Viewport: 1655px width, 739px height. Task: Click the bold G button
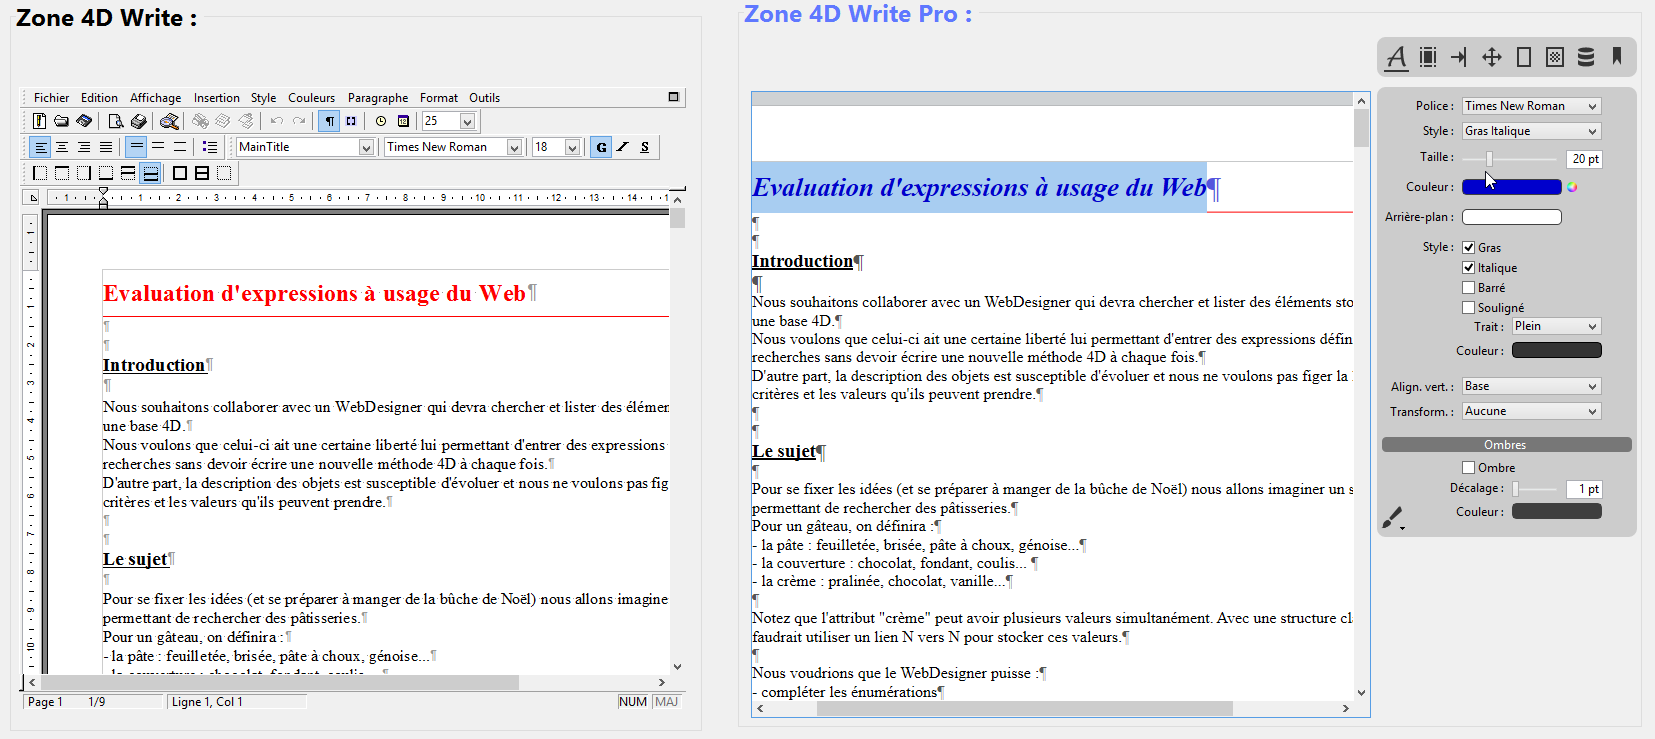tap(600, 147)
